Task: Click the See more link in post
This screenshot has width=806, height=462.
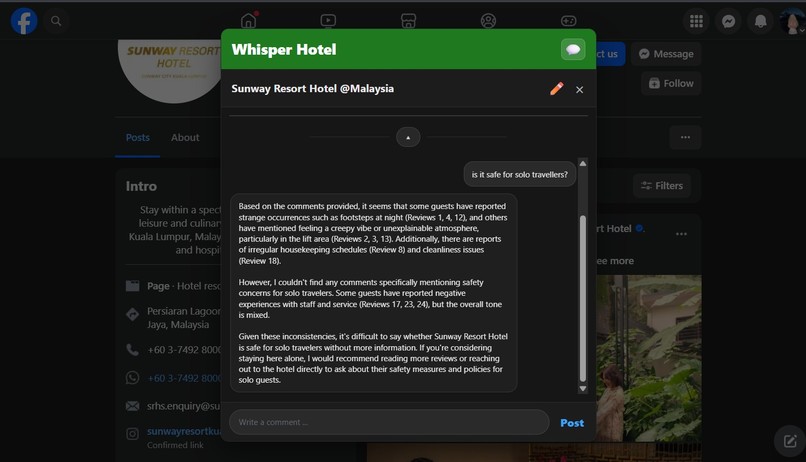Action: 615,261
